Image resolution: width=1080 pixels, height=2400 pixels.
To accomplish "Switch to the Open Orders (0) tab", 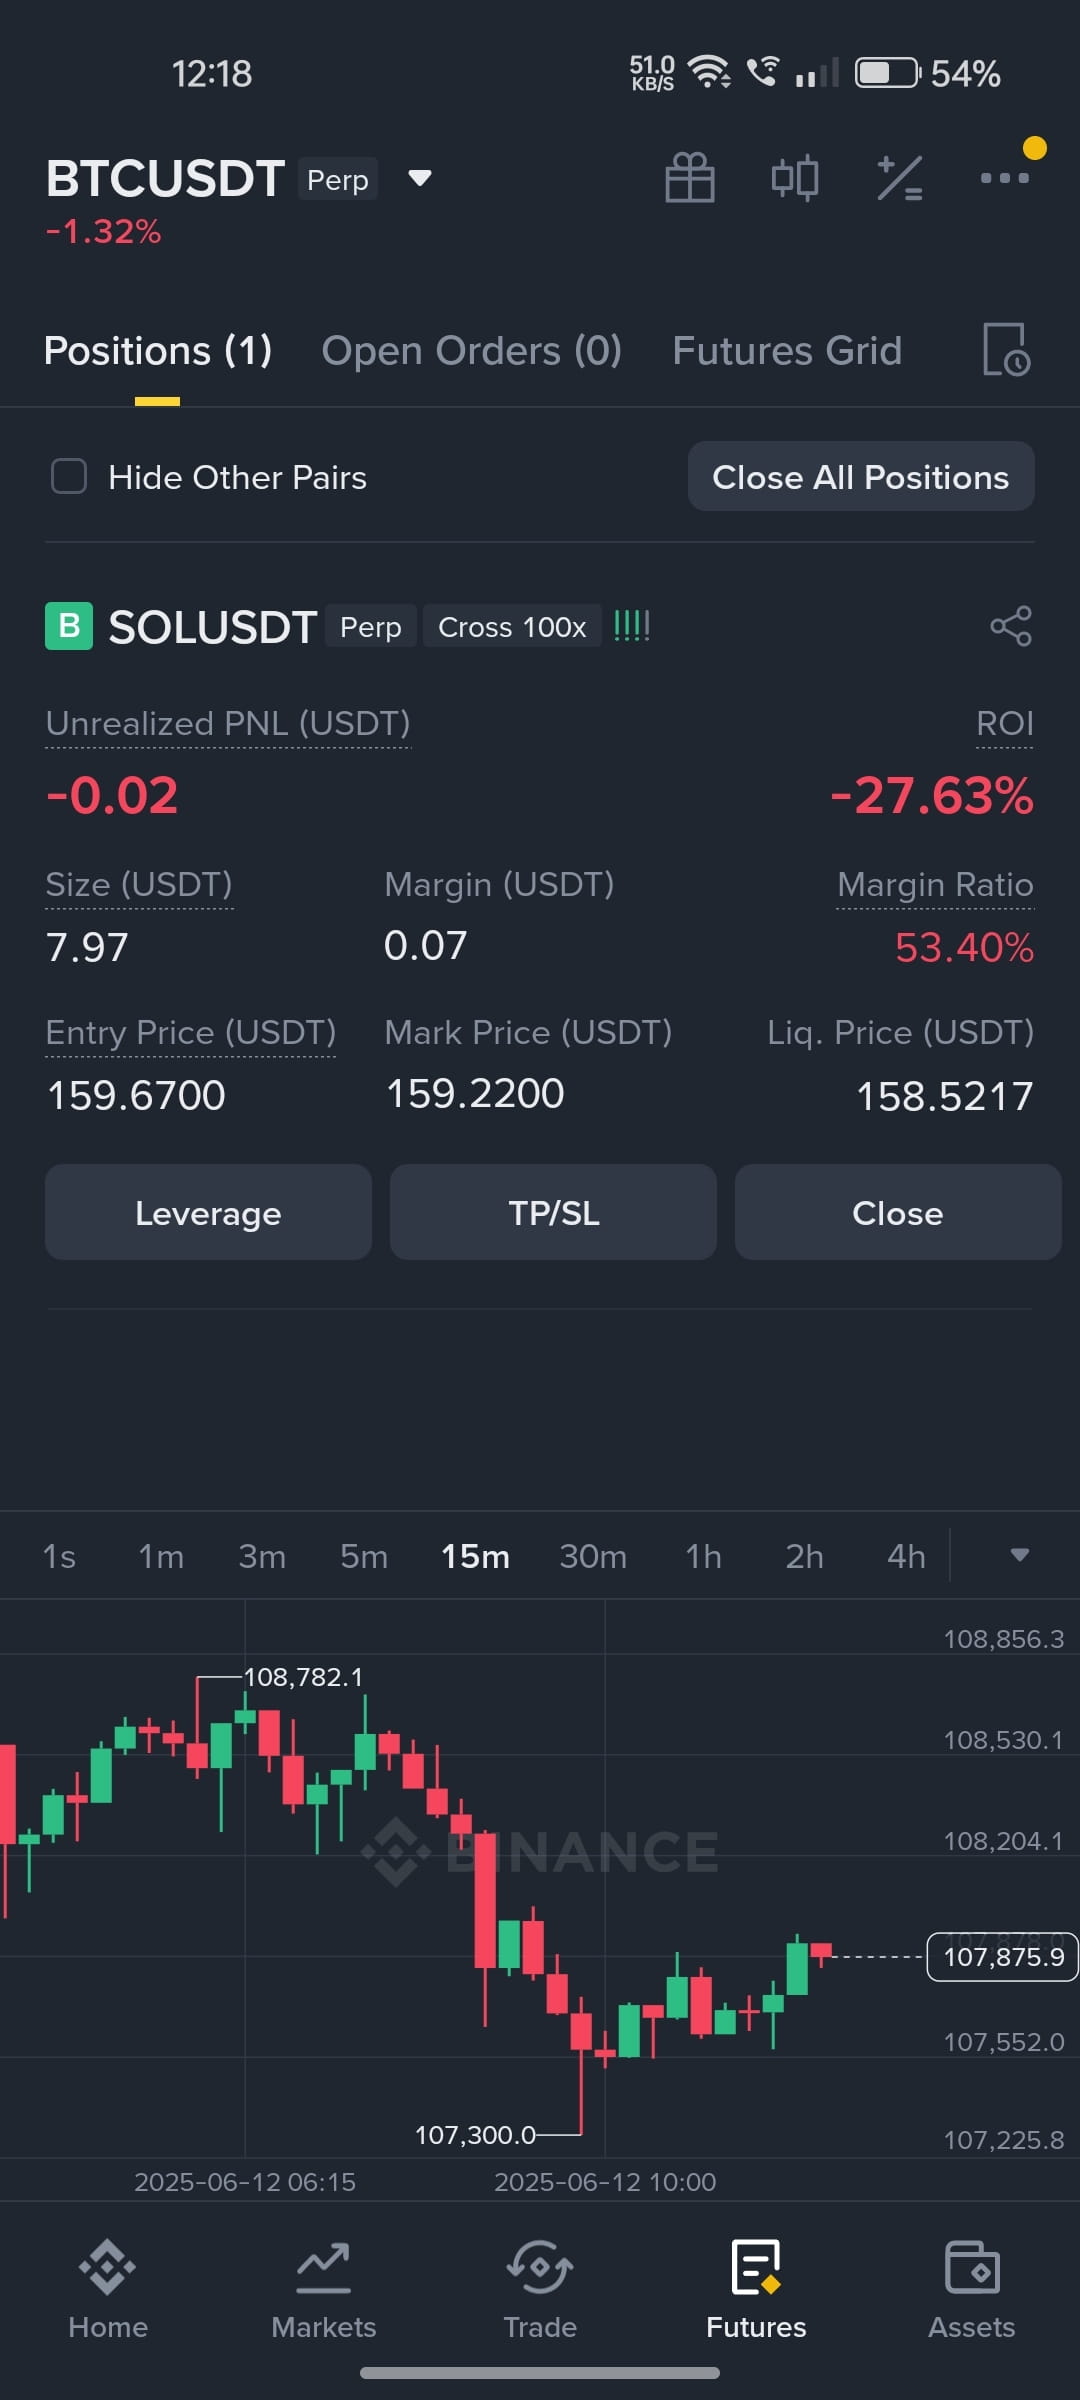I will click(472, 351).
